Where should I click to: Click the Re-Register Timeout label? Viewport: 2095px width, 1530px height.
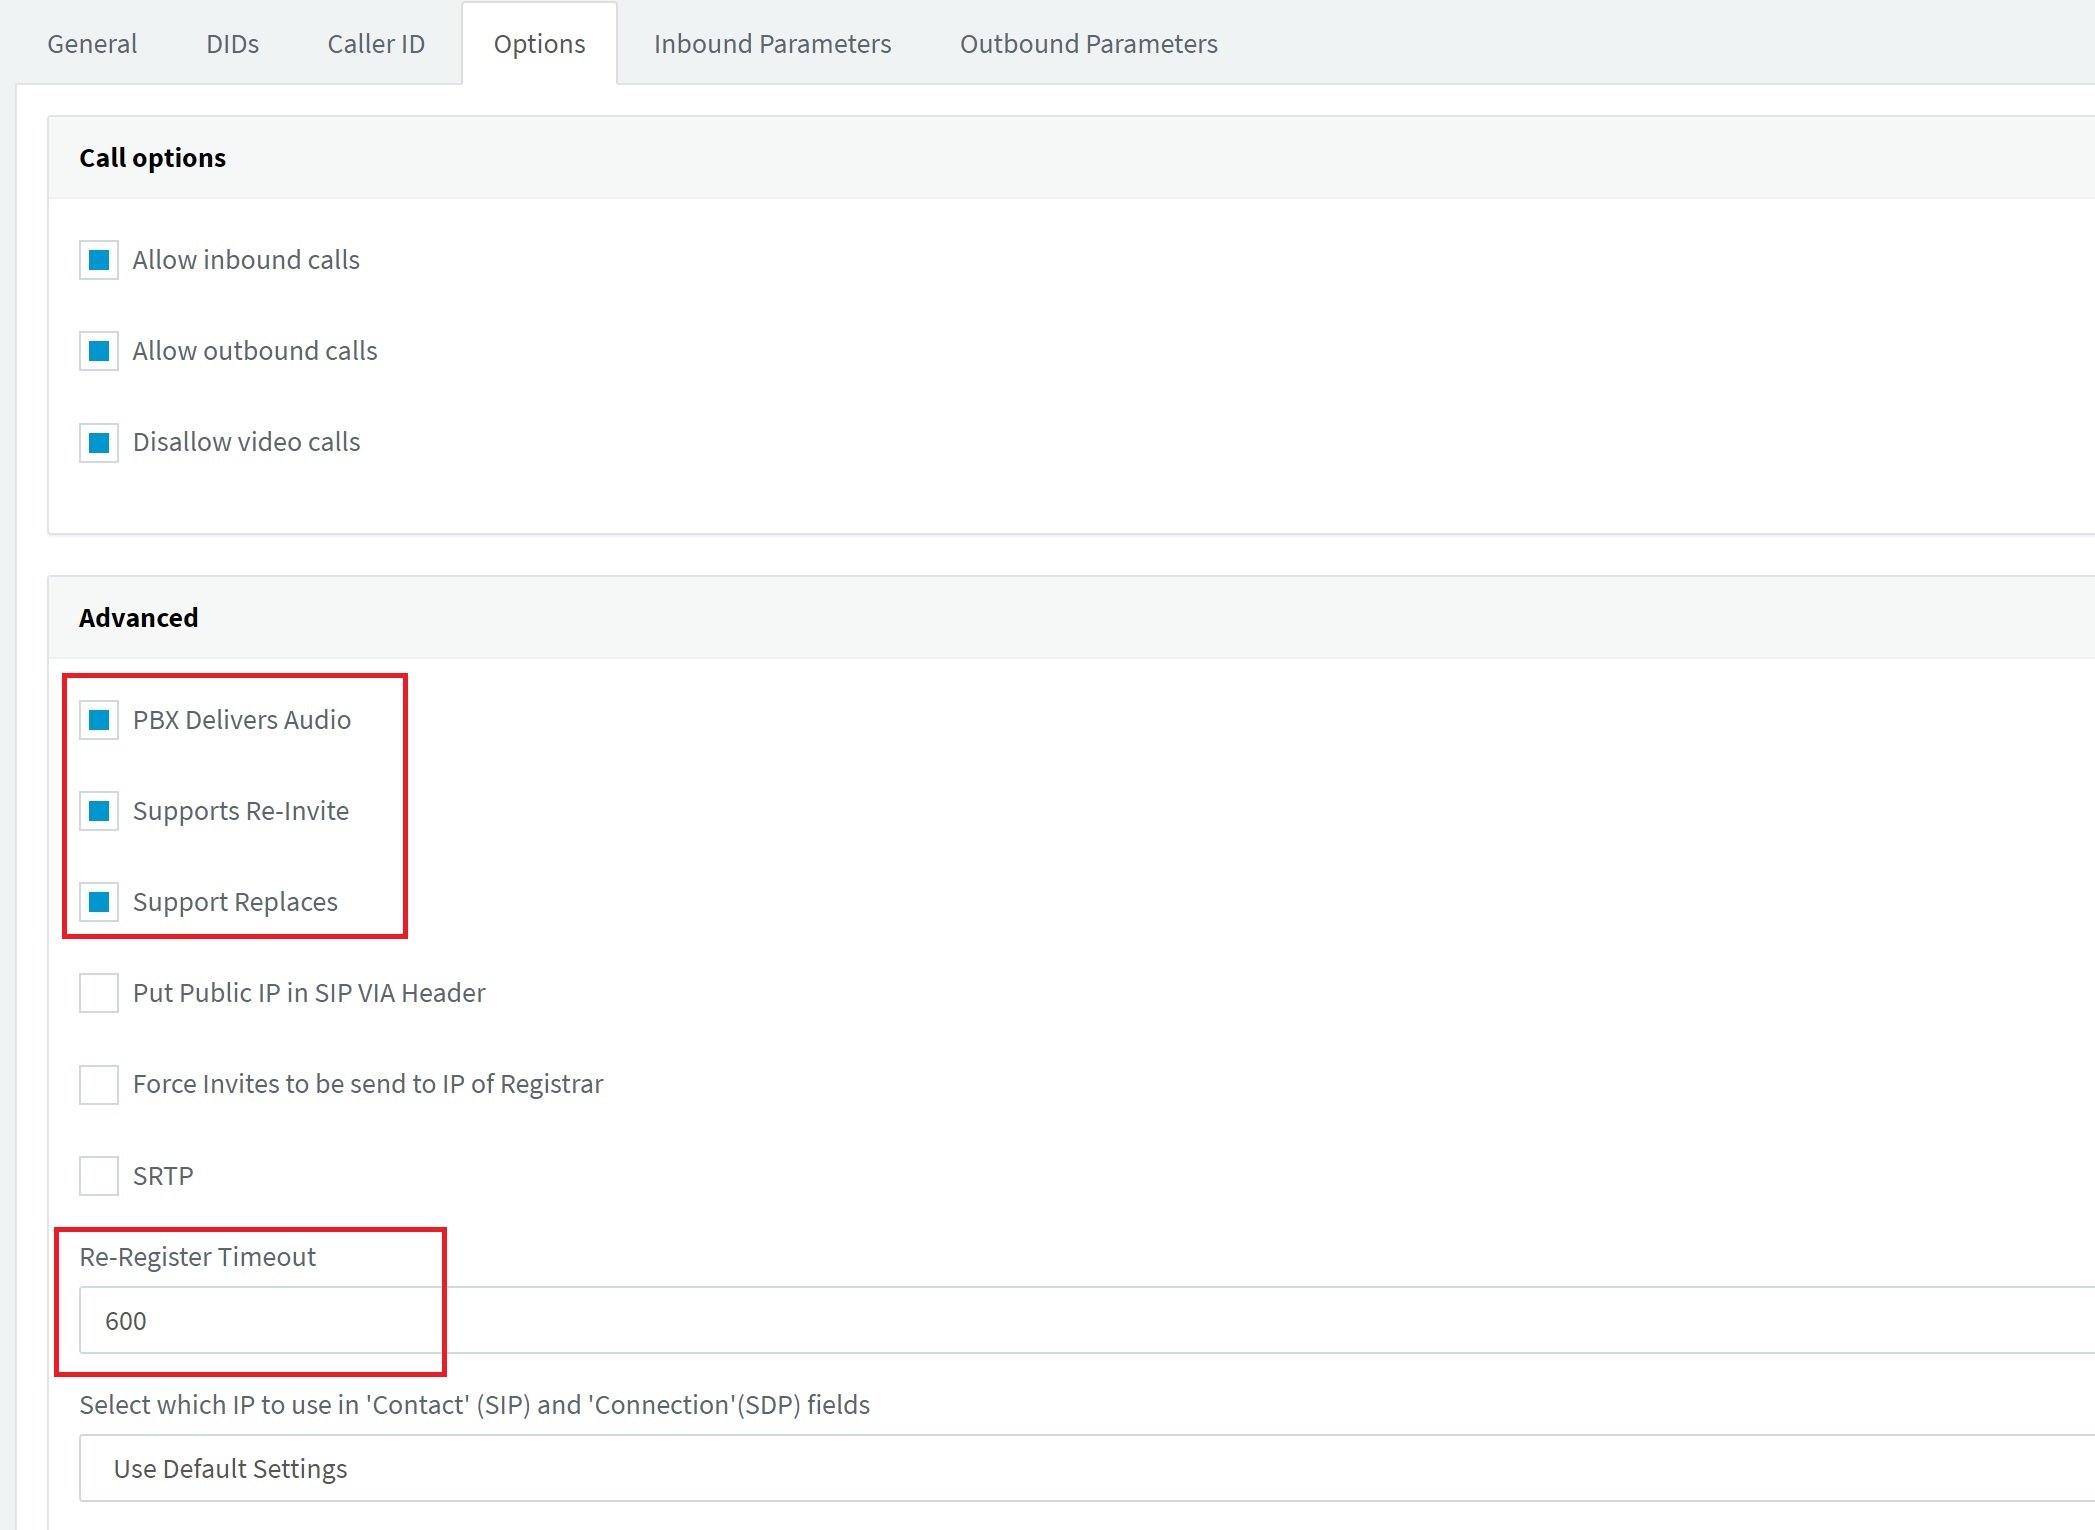click(x=197, y=1257)
